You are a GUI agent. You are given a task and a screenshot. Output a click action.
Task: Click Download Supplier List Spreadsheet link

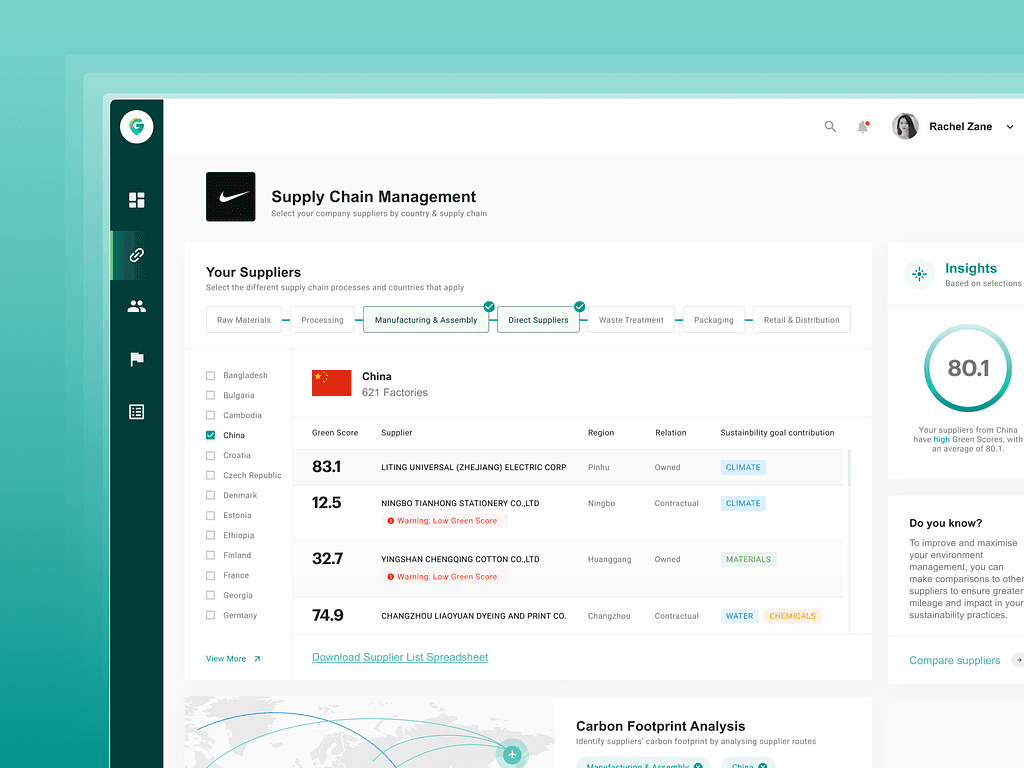click(400, 657)
